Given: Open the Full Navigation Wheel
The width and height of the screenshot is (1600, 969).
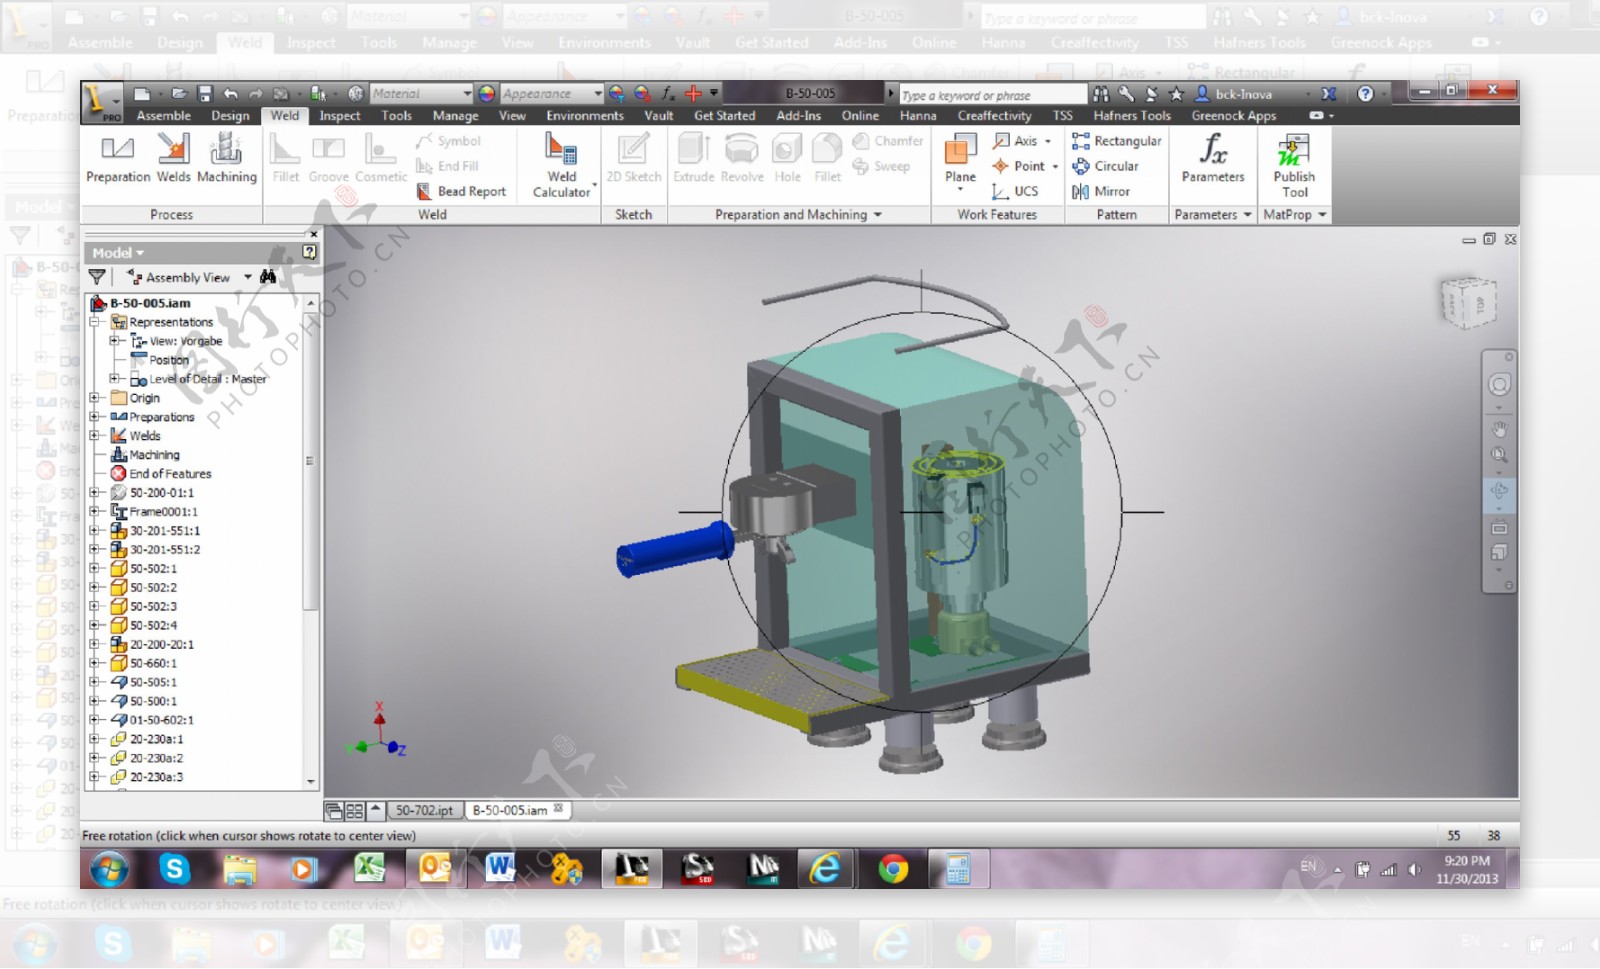Looking at the screenshot, I should (1499, 385).
